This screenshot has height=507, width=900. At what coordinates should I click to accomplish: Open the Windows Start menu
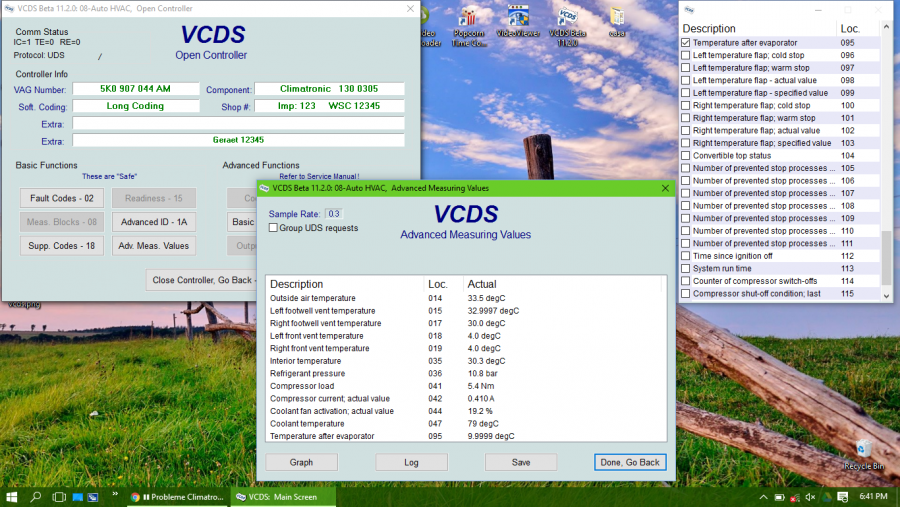[x=11, y=497]
